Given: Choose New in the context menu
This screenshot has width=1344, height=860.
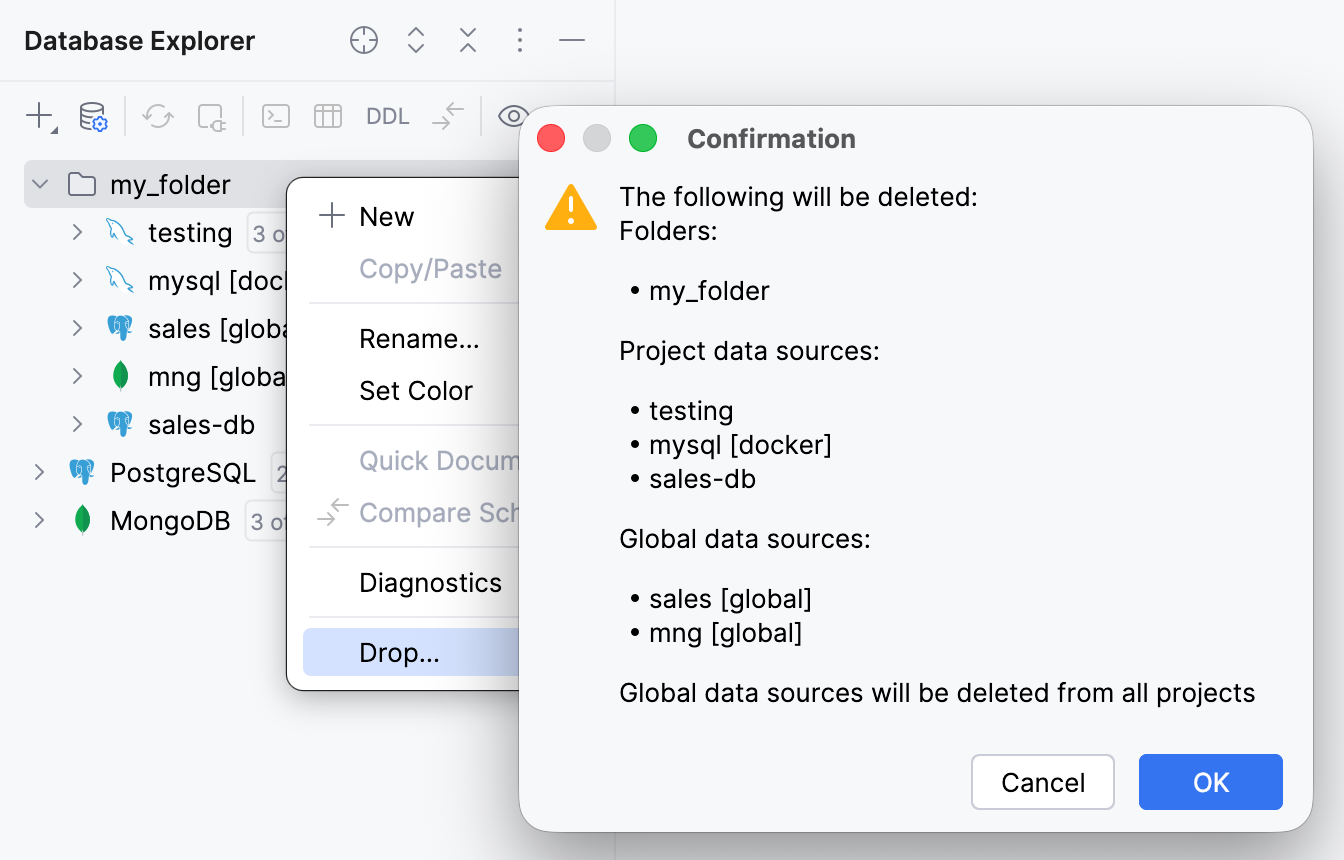Looking at the screenshot, I should (x=411, y=217).
